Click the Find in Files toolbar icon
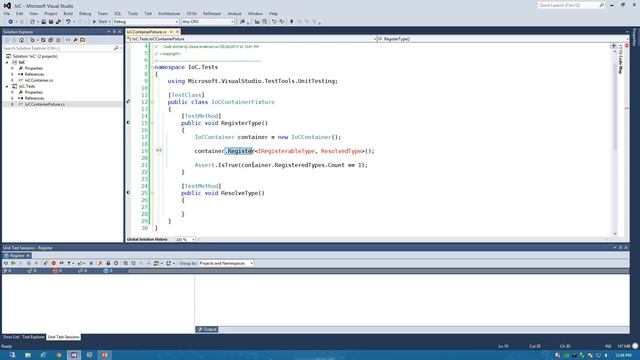640x360 pixels. pos(242,22)
